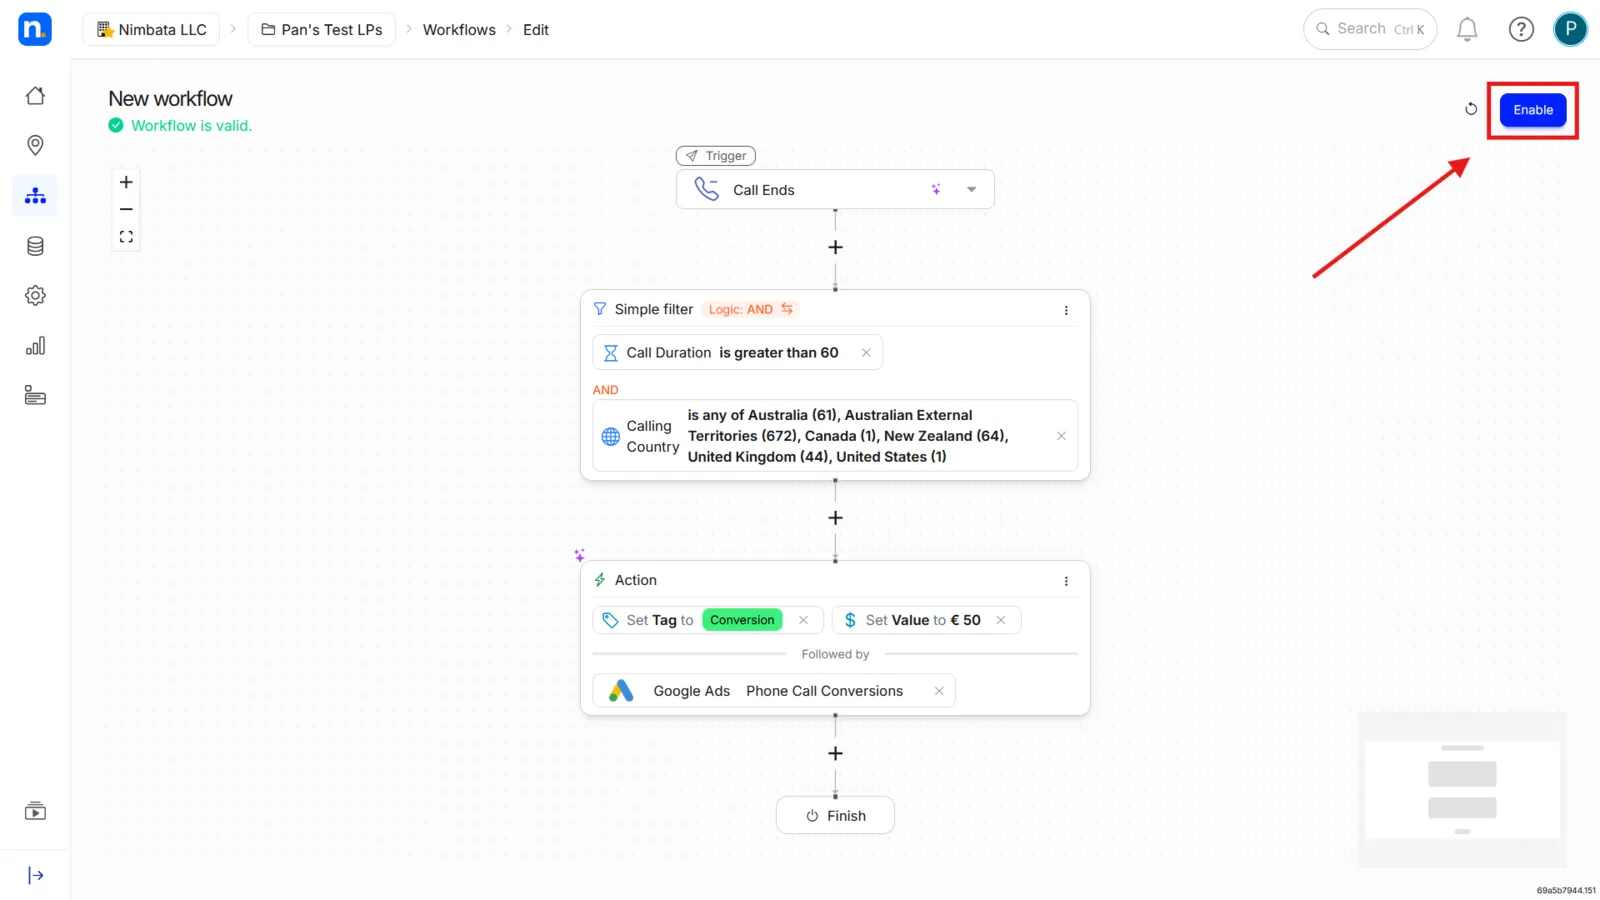This screenshot has height=900, width=1600.
Task: Remove the Set Tag to Conversion action
Action: [x=803, y=620]
